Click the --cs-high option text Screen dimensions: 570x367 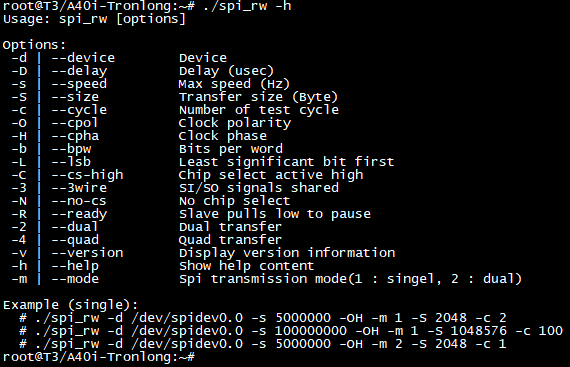coord(87,175)
